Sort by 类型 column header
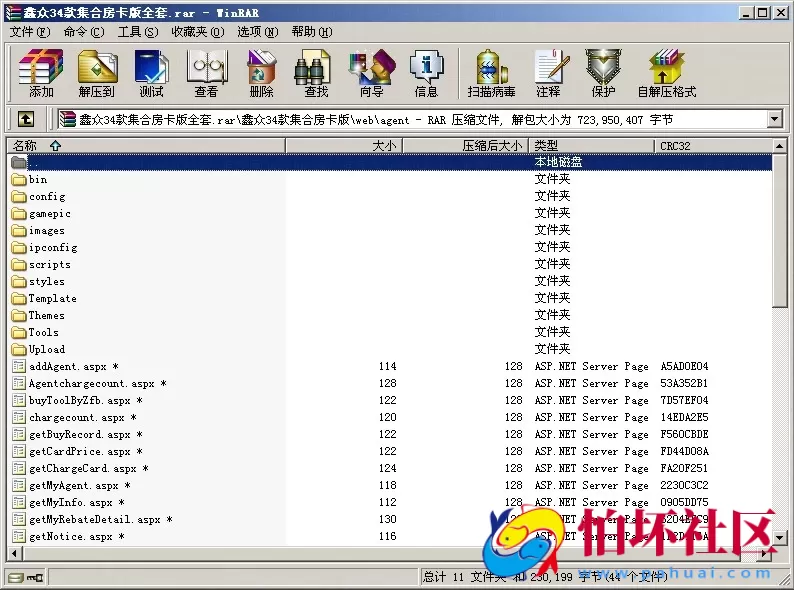 [591, 146]
